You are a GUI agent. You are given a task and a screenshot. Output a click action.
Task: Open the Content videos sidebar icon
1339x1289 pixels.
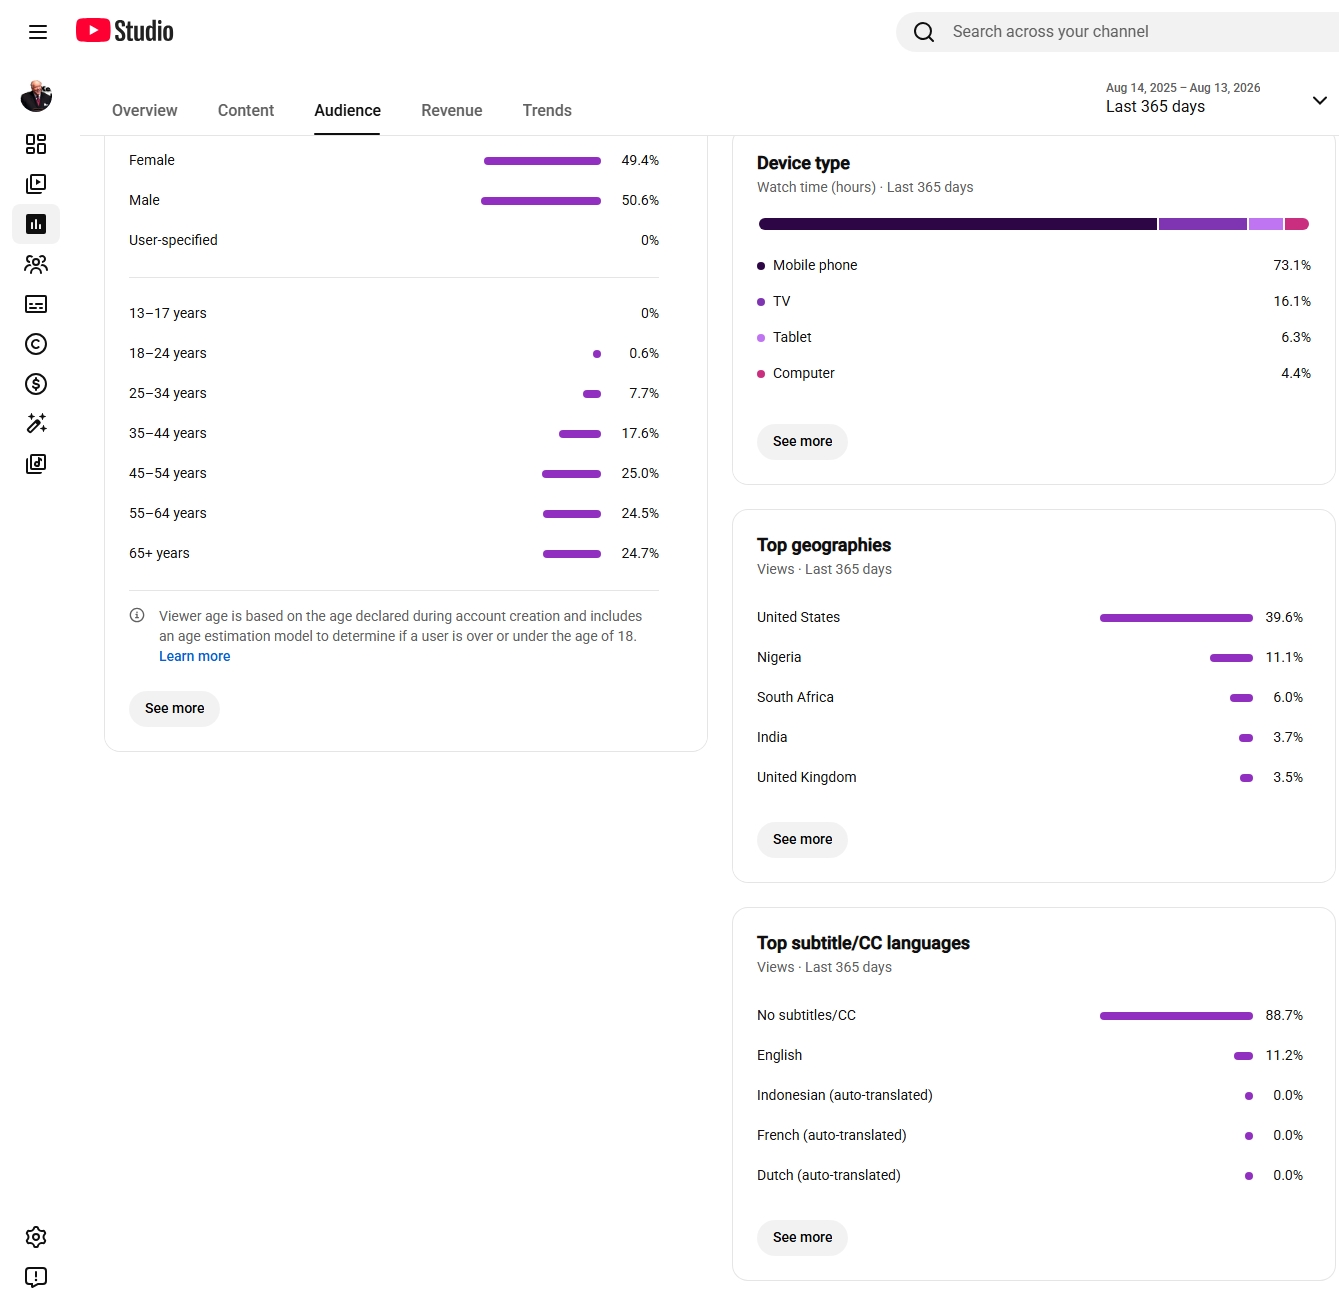click(x=36, y=184)
